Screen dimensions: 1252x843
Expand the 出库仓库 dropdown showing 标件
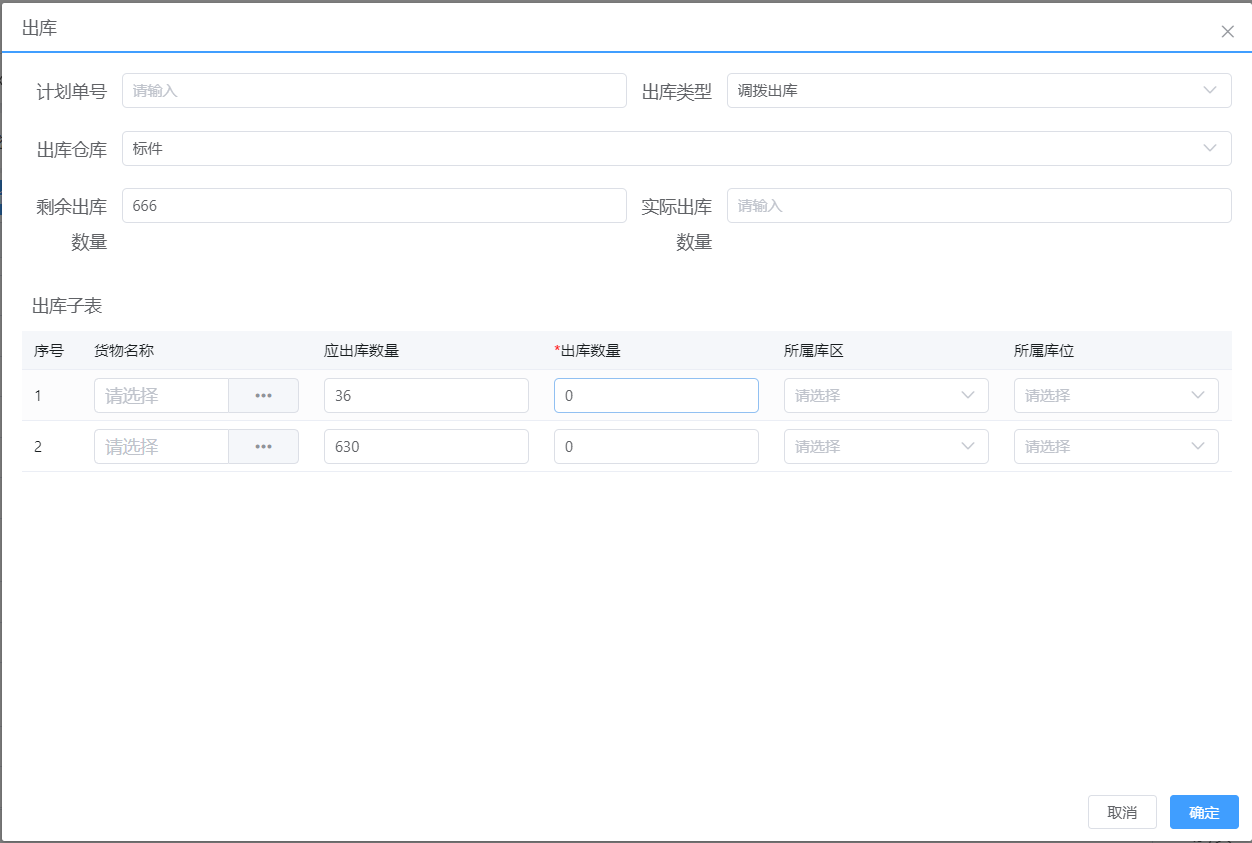pos(677,149)
